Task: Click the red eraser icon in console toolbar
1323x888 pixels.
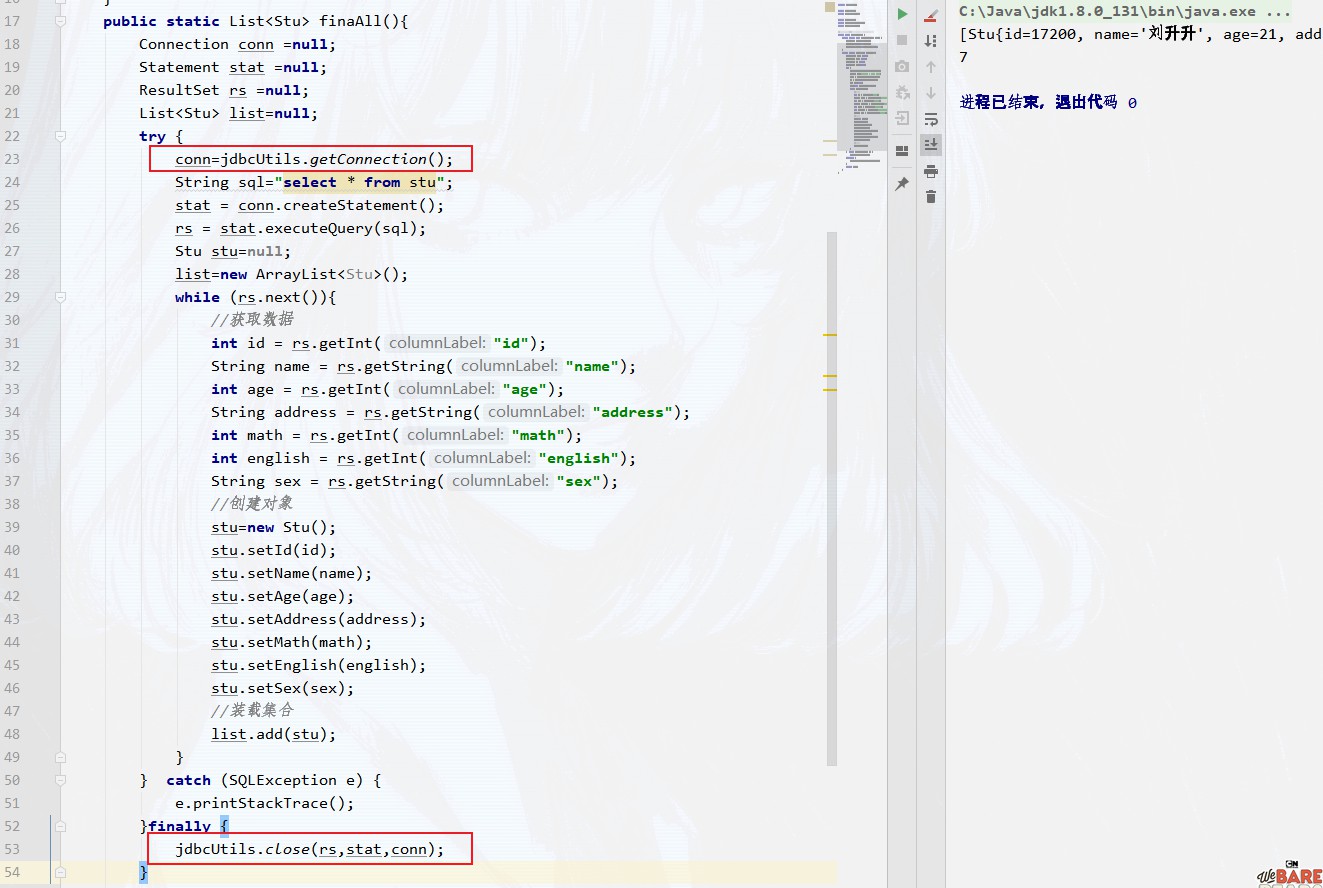Action: [x=931, y=15]
